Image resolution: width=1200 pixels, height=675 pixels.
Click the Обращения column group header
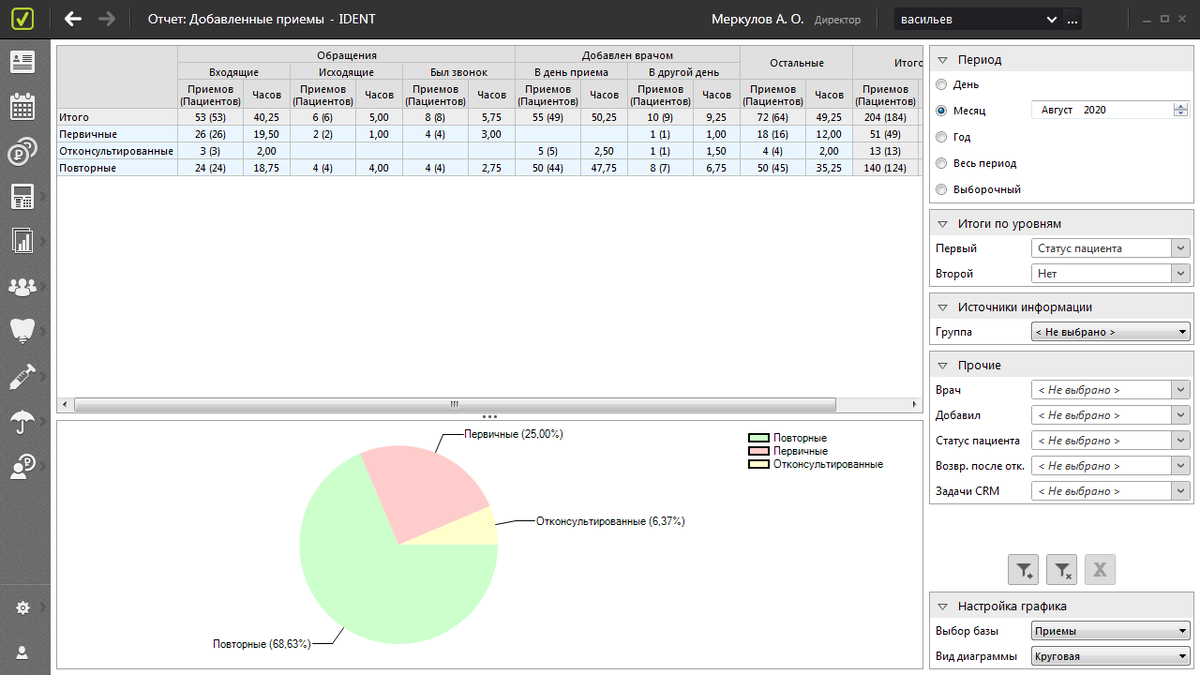346,55
